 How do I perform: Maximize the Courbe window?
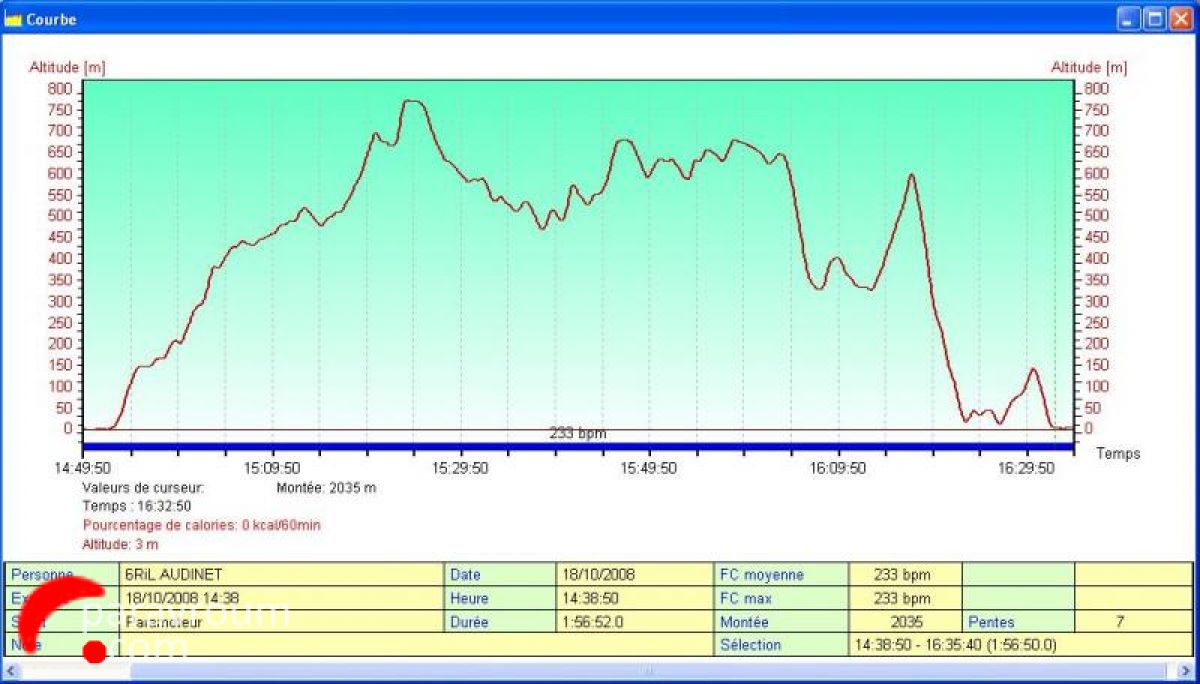[x=1154, y=19]
